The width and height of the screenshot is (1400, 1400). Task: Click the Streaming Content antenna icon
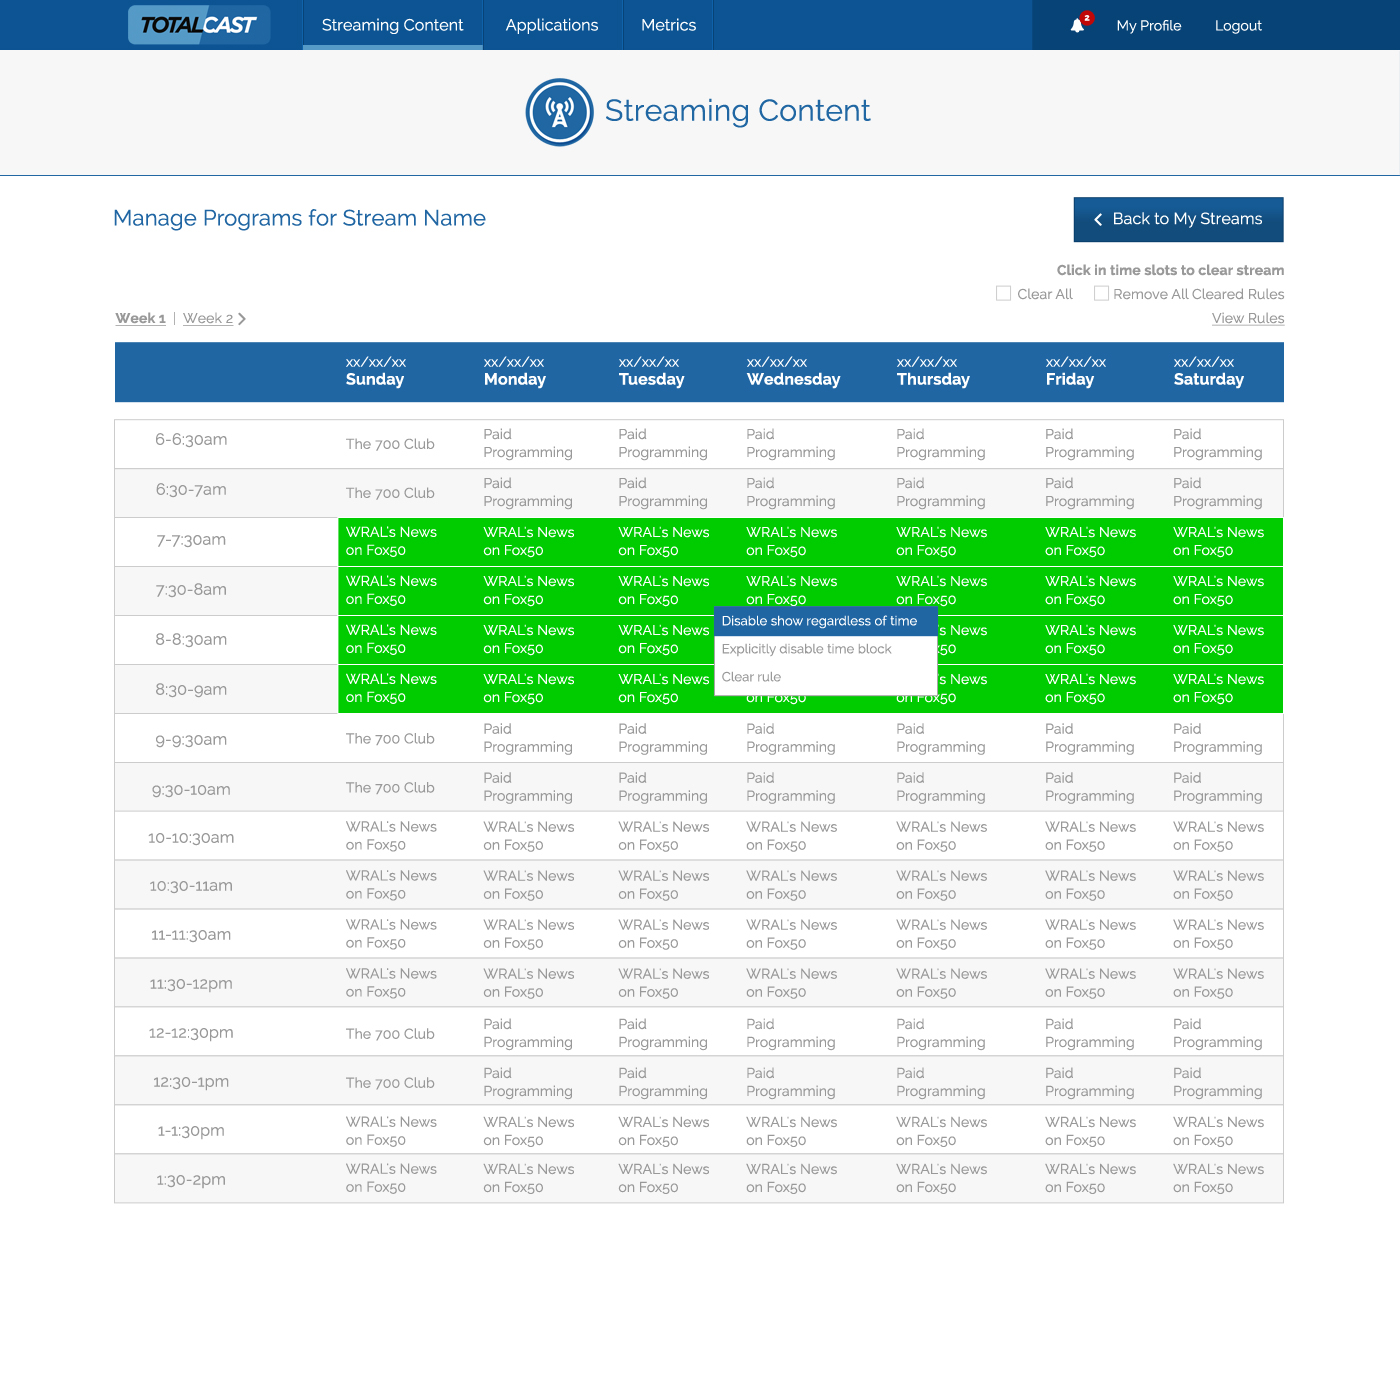click(x=560, y=112)
